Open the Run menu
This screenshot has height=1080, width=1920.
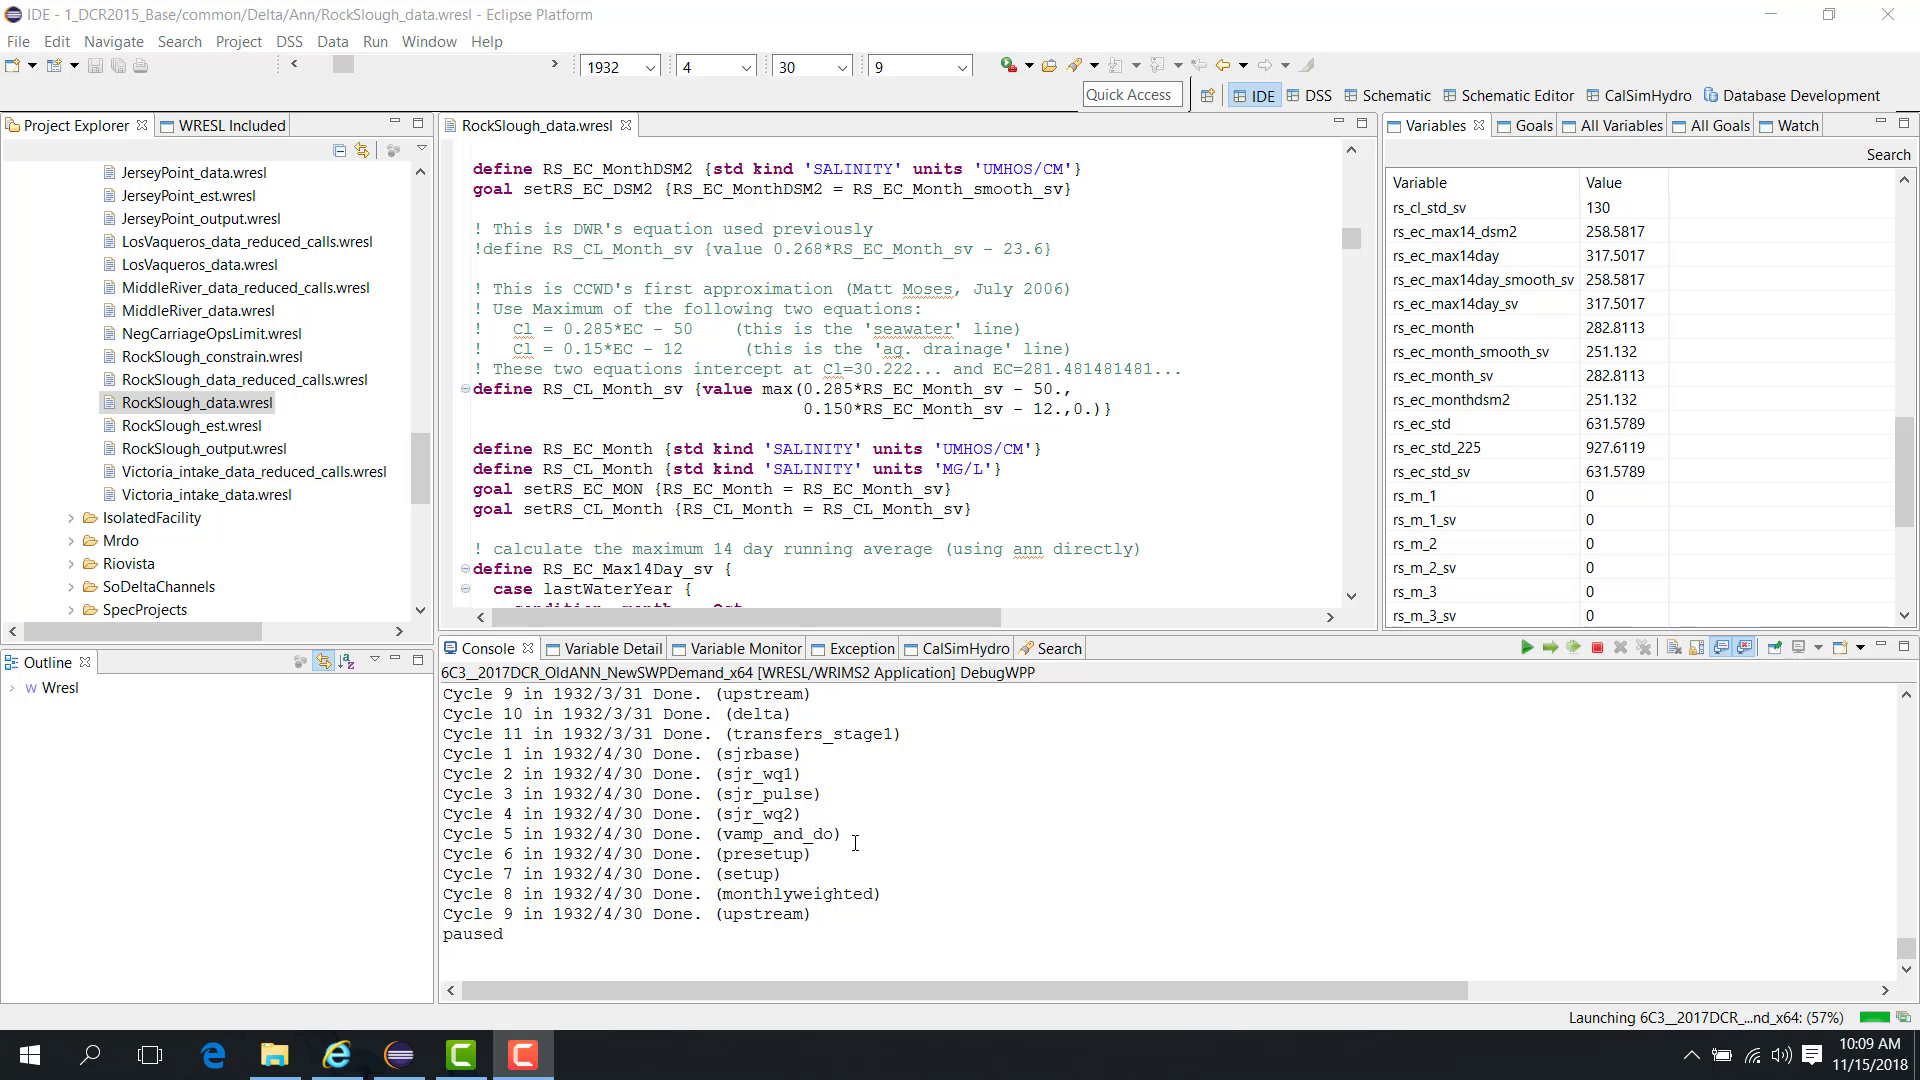375,41
